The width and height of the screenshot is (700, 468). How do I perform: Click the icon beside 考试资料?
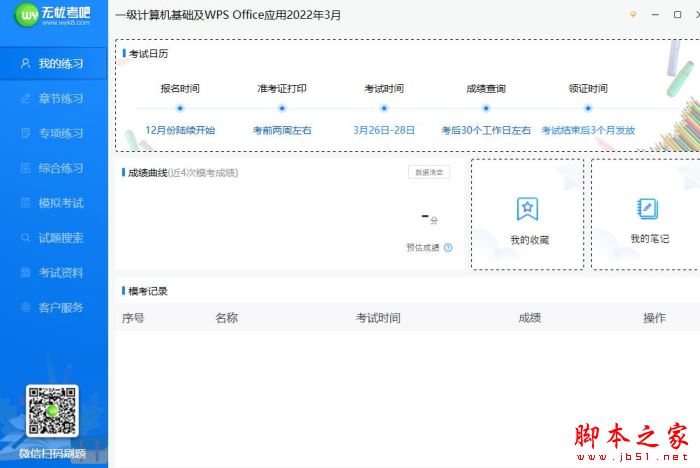(25, 272)
